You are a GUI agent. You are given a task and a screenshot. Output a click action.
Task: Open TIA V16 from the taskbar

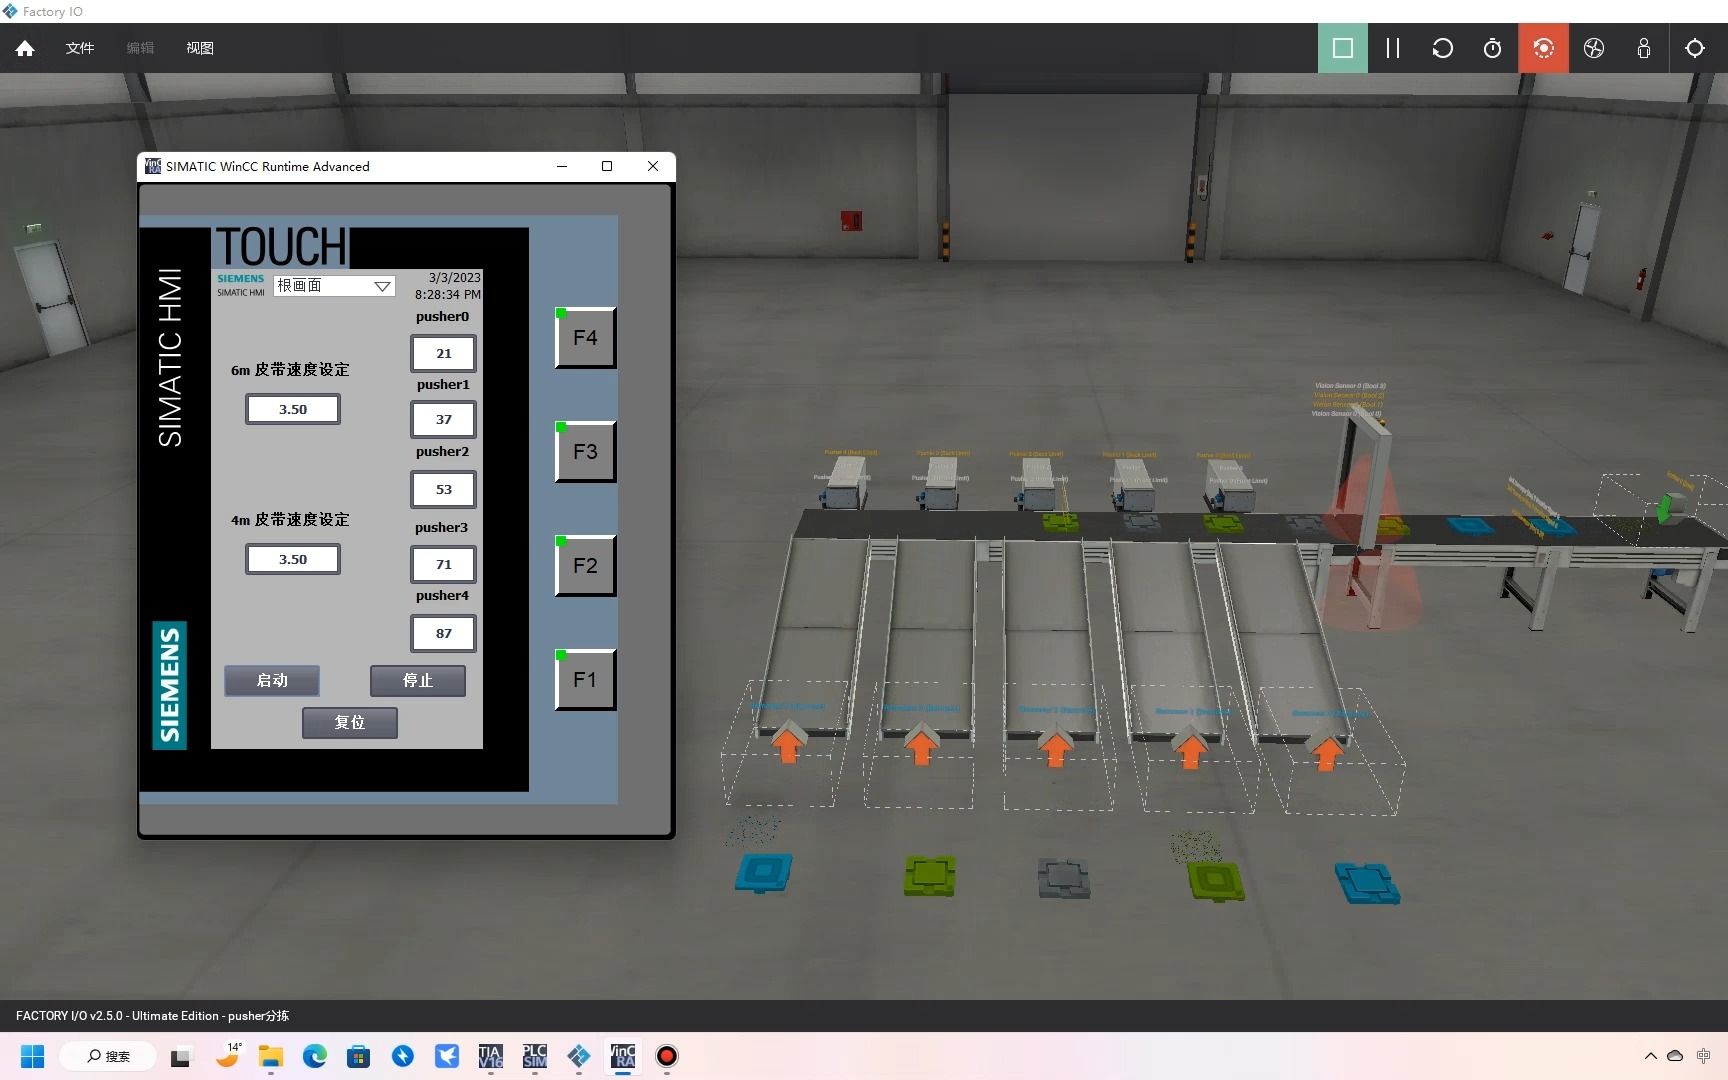click(x=490, y=1056)
